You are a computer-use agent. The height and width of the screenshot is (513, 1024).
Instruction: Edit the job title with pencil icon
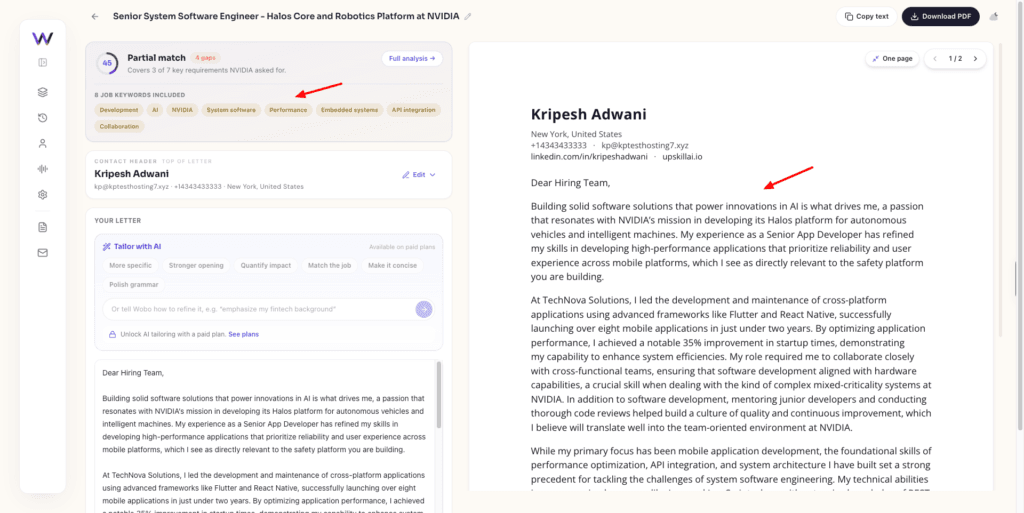[x=468, y=16]
